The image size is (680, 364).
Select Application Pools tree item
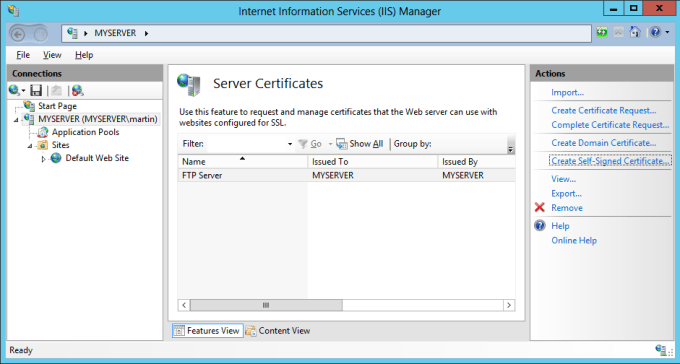click(85, 132)
